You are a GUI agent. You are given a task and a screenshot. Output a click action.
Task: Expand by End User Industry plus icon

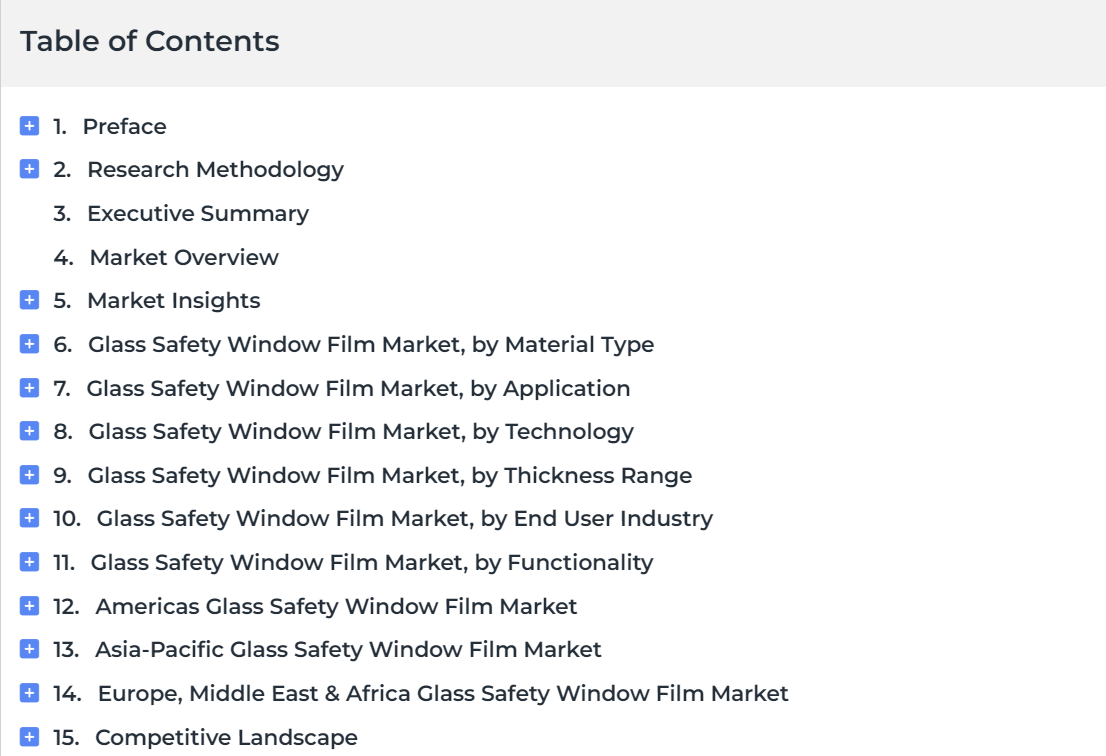[29, 518]
